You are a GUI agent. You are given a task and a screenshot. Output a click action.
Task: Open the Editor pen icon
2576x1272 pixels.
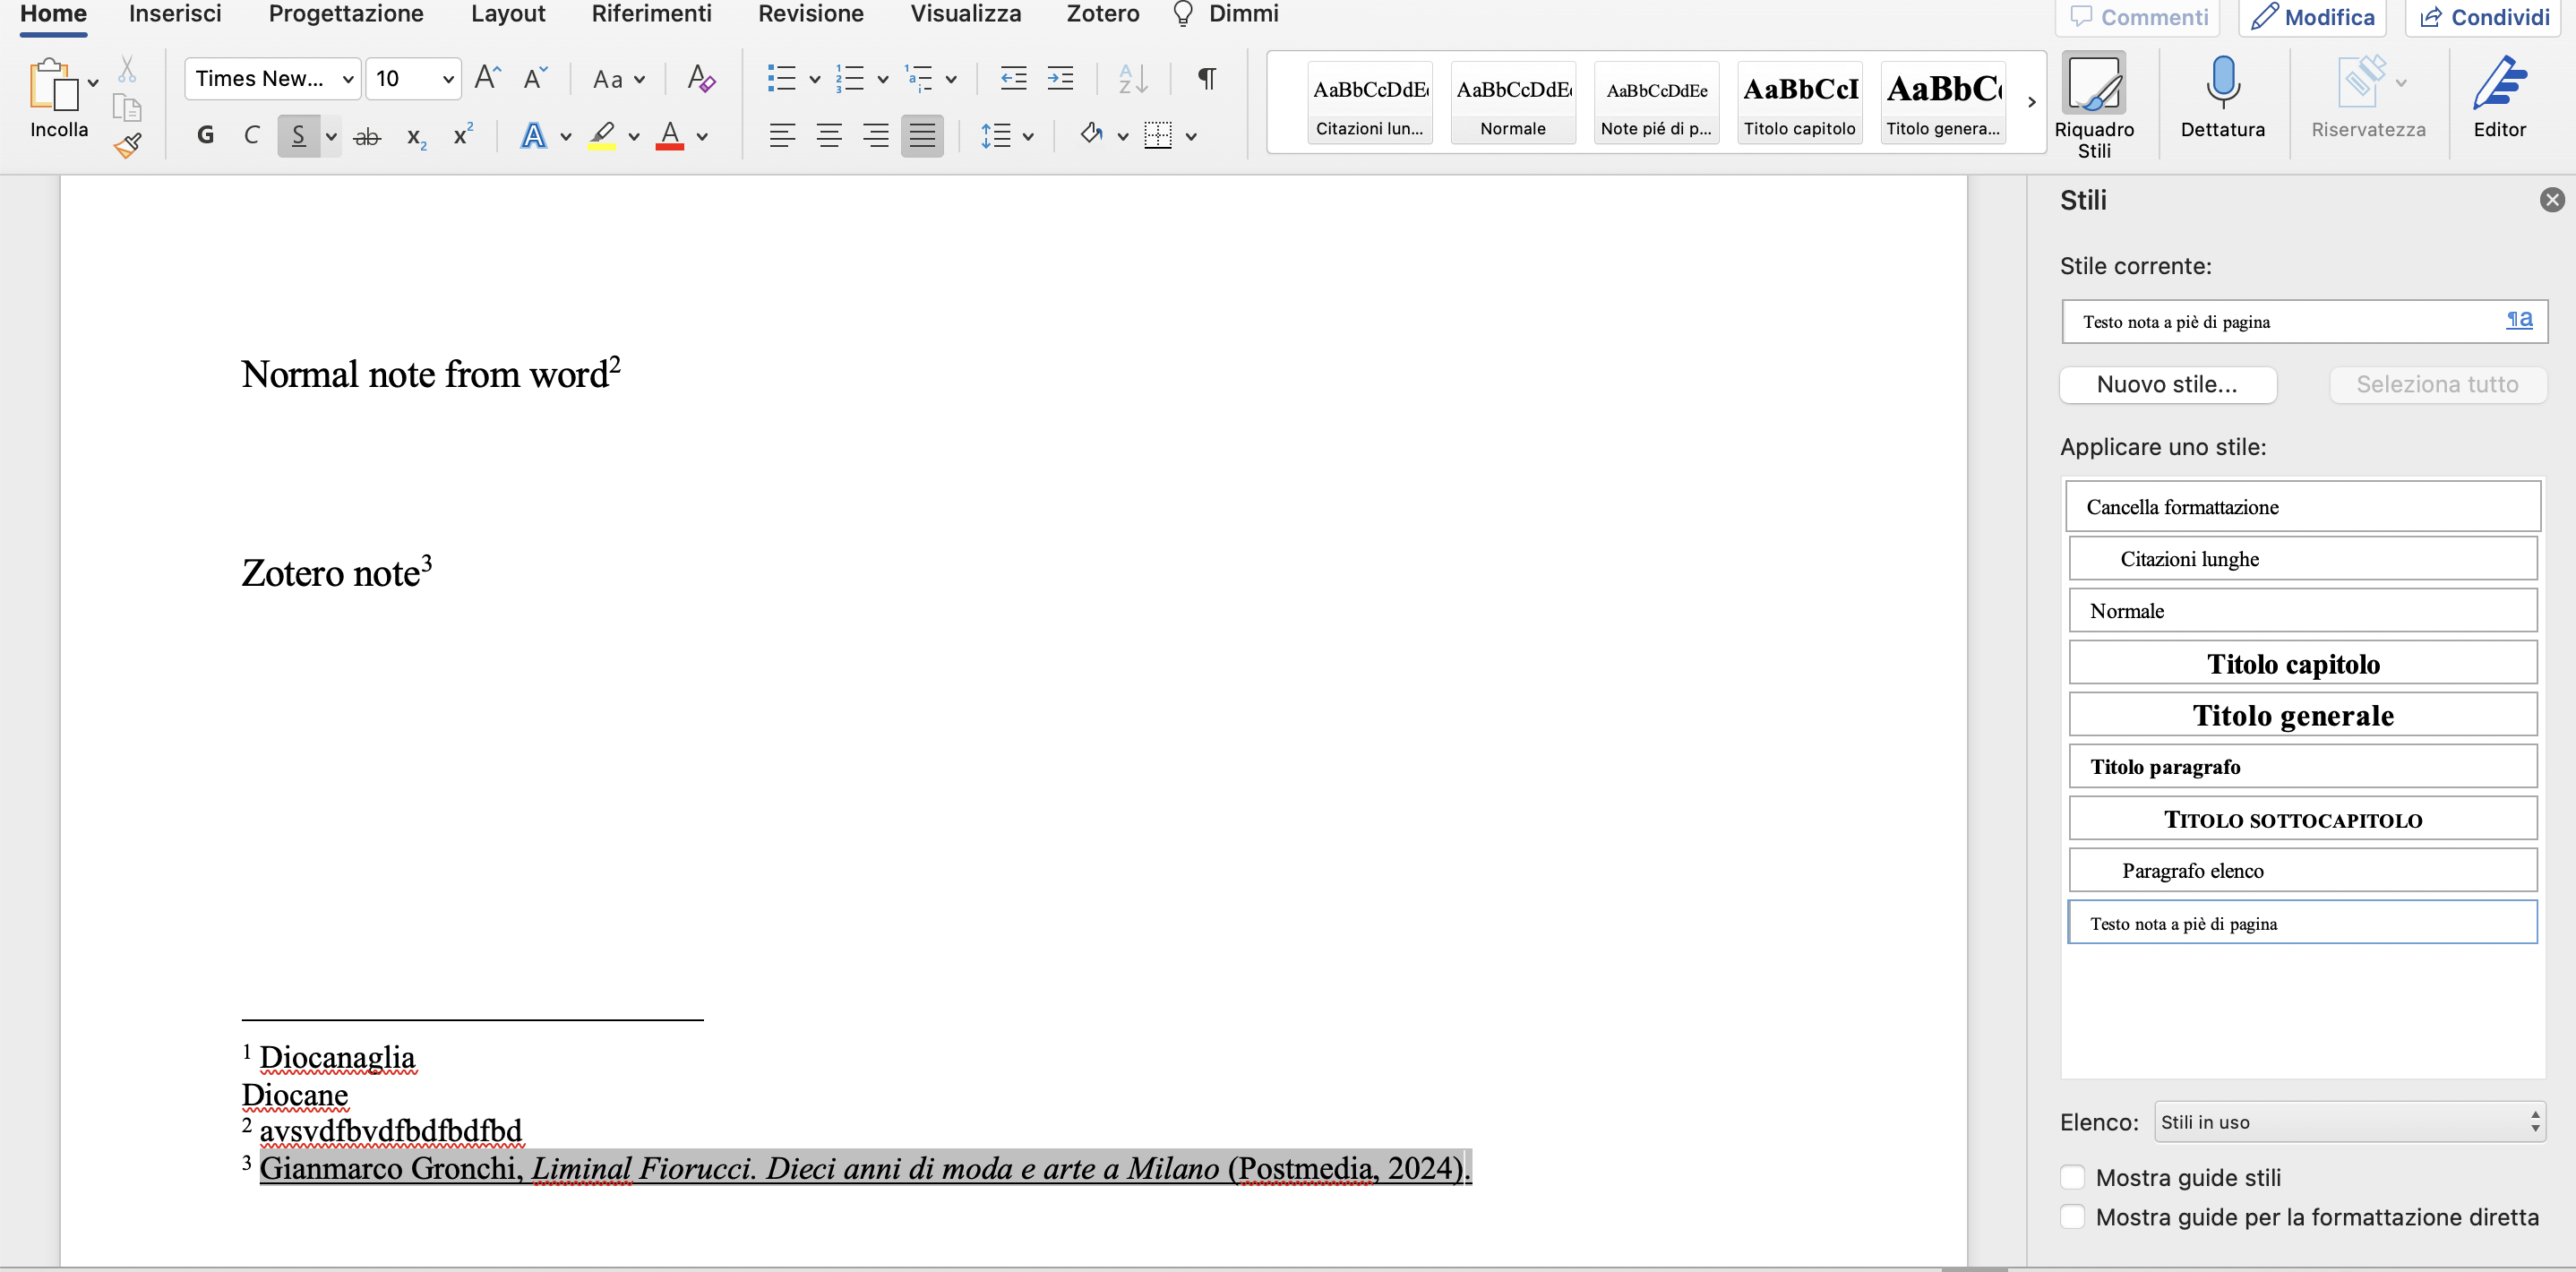pyautogui.click(x=2498, y=84)
